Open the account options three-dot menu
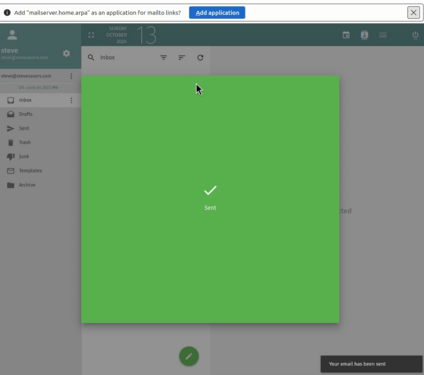 71,76
